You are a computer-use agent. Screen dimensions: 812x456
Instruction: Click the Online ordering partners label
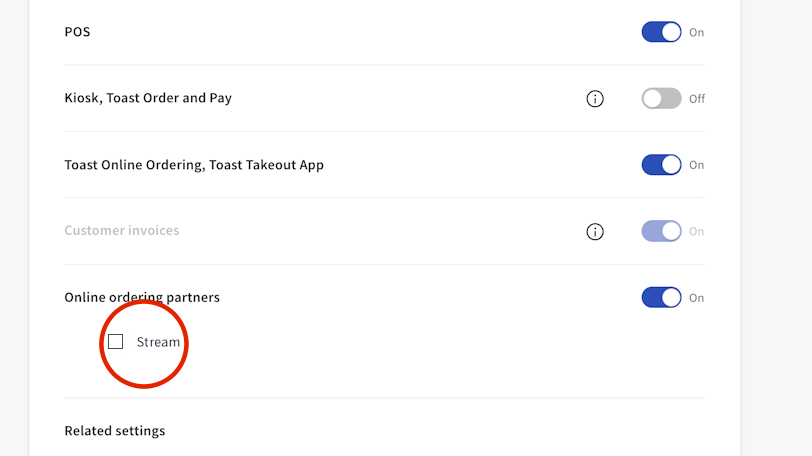pos(142,298)
